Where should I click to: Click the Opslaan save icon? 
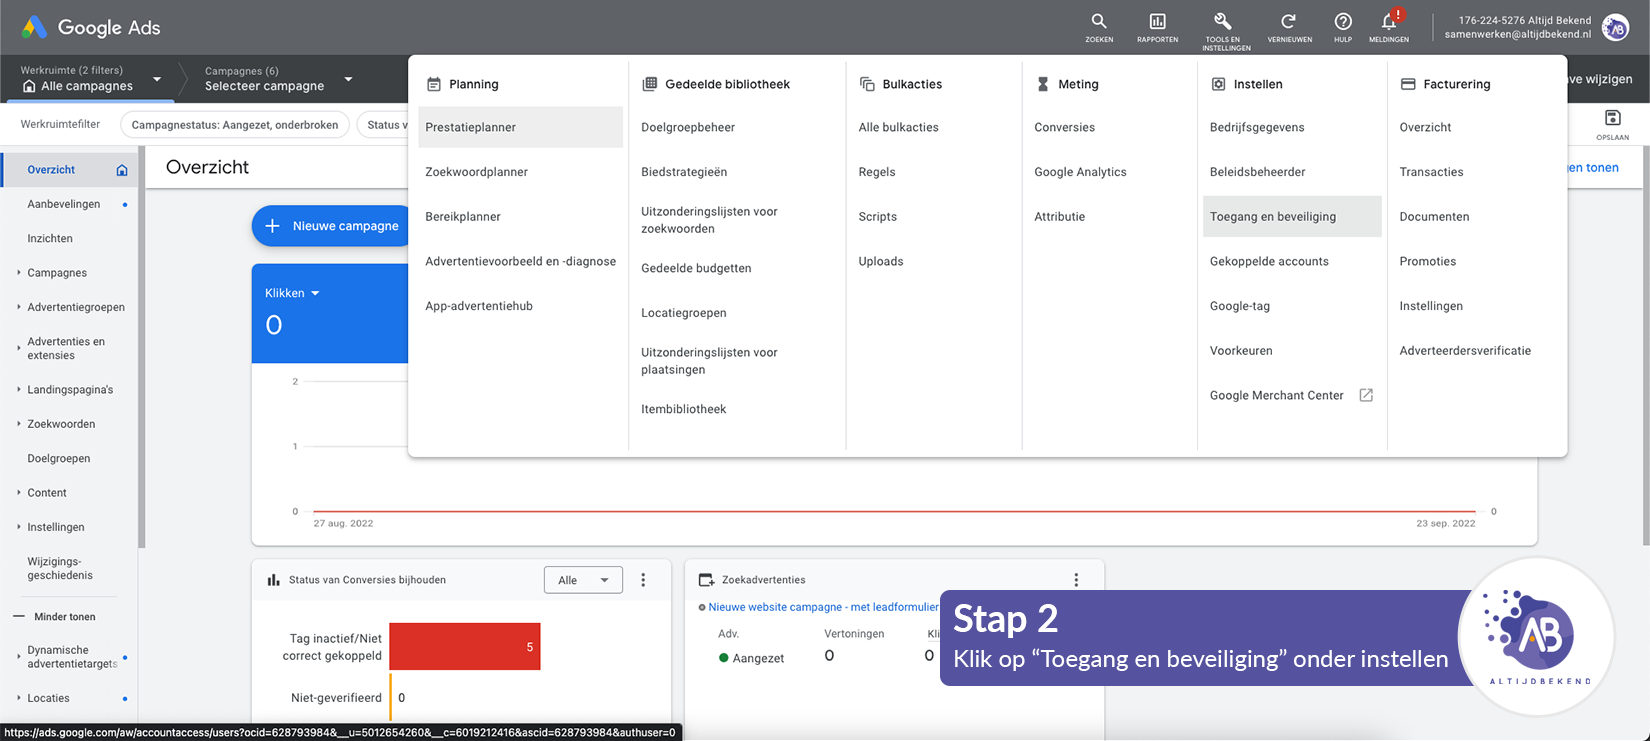point(1612,119)
